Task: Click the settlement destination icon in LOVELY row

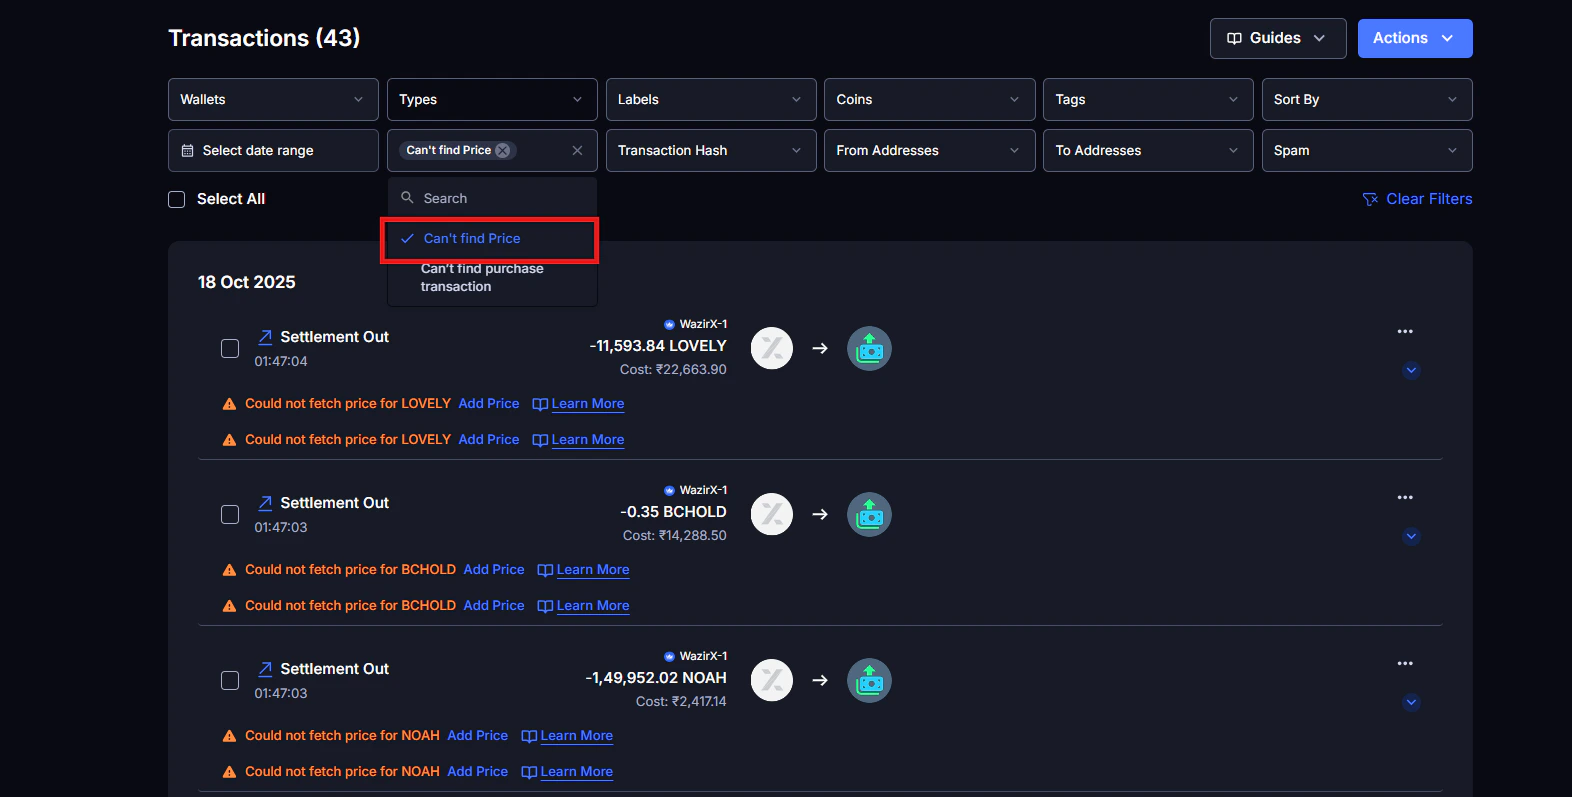Action: point(870,349)
